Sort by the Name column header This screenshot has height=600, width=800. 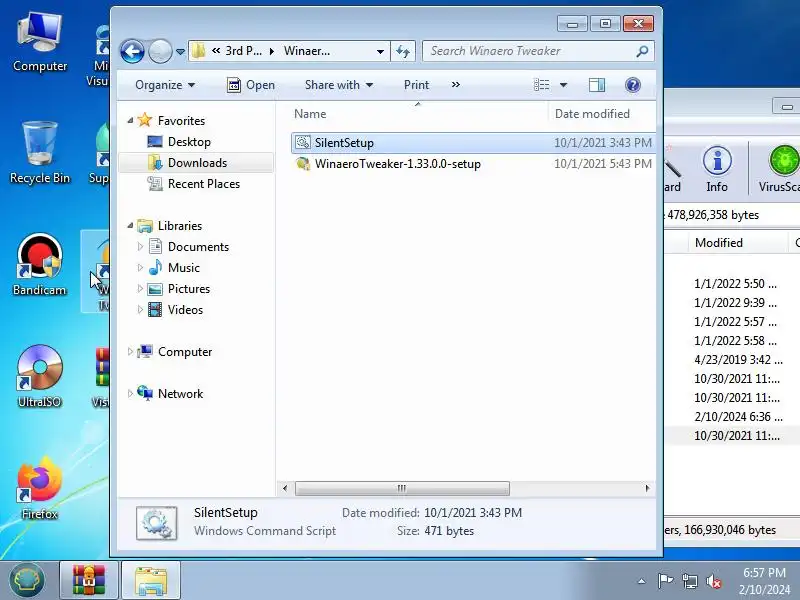(x=418, y=114)
